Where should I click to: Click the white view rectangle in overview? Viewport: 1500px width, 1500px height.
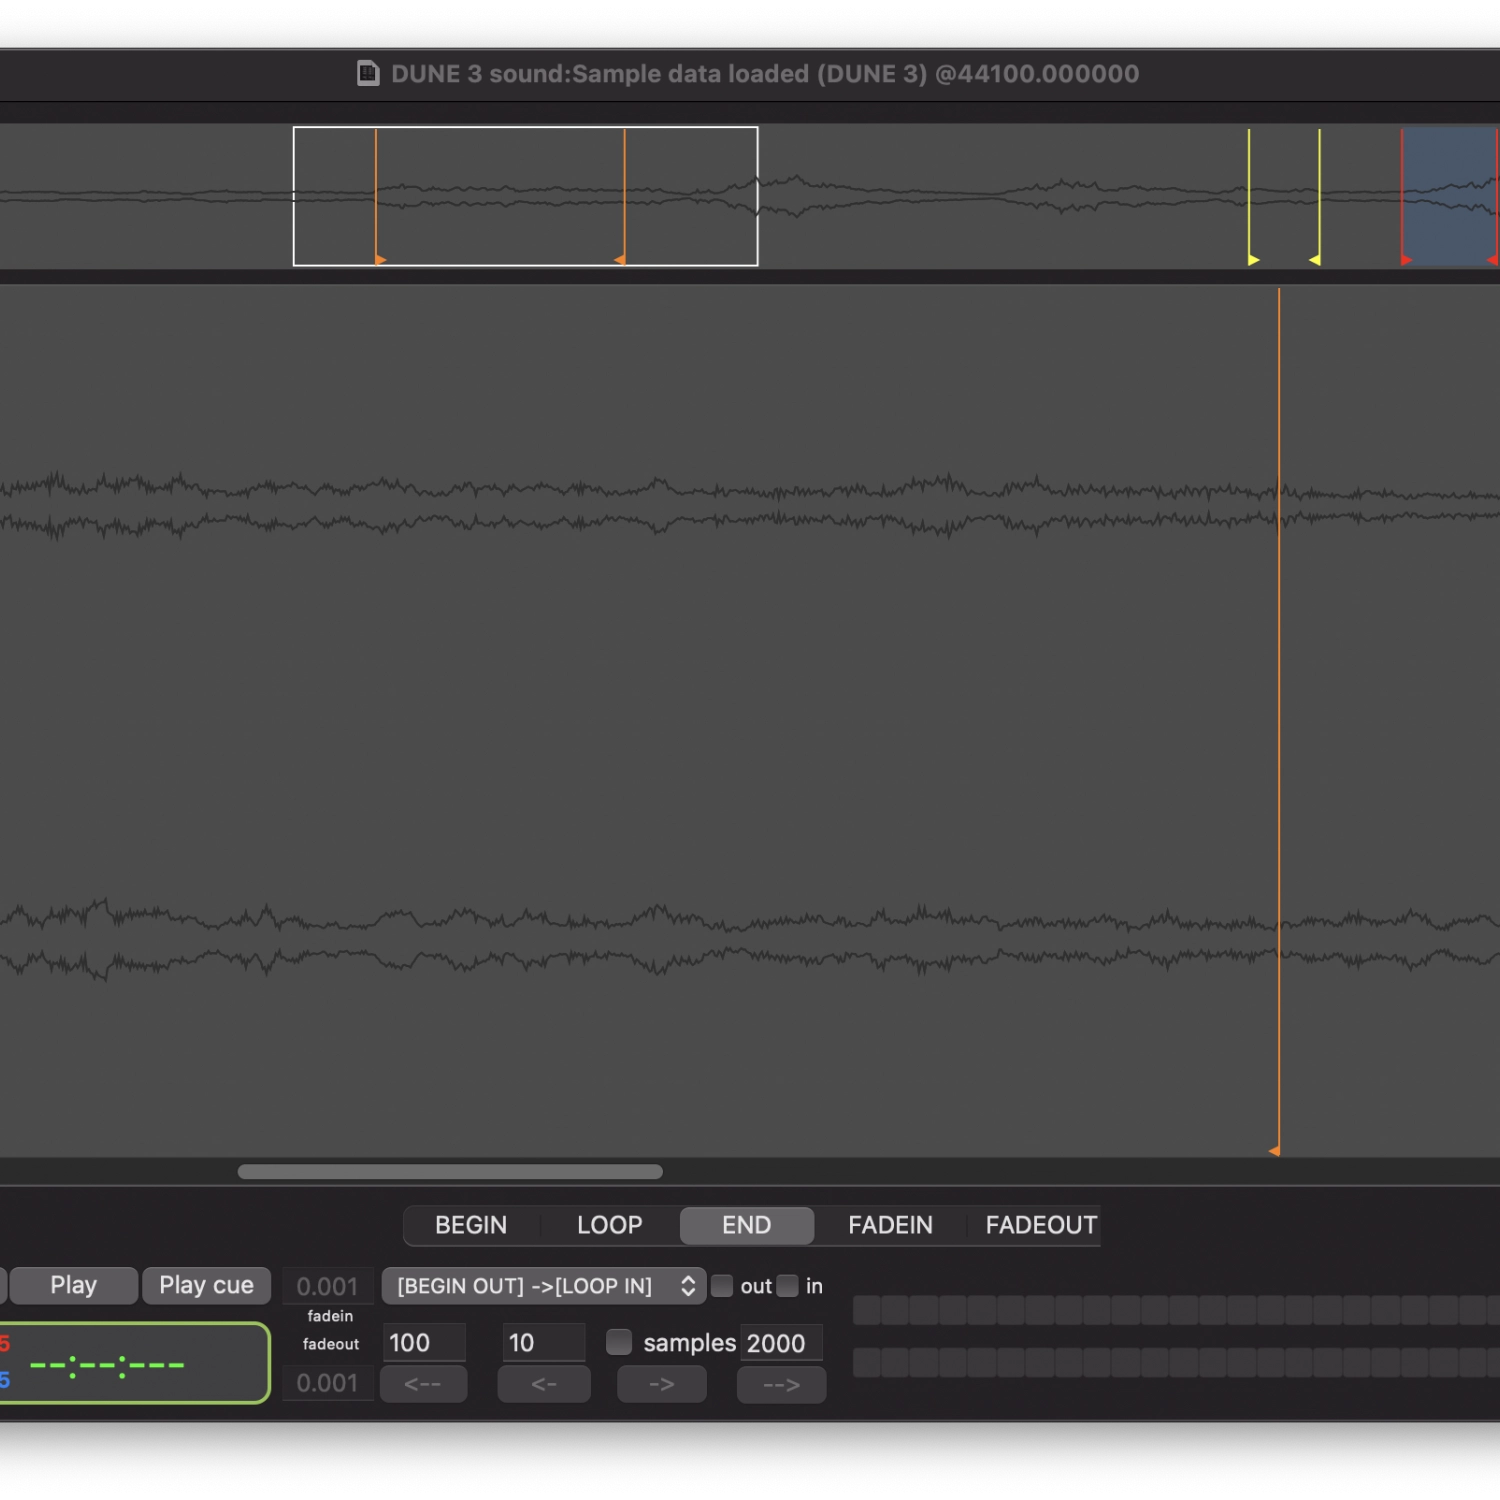coord(525,196)
